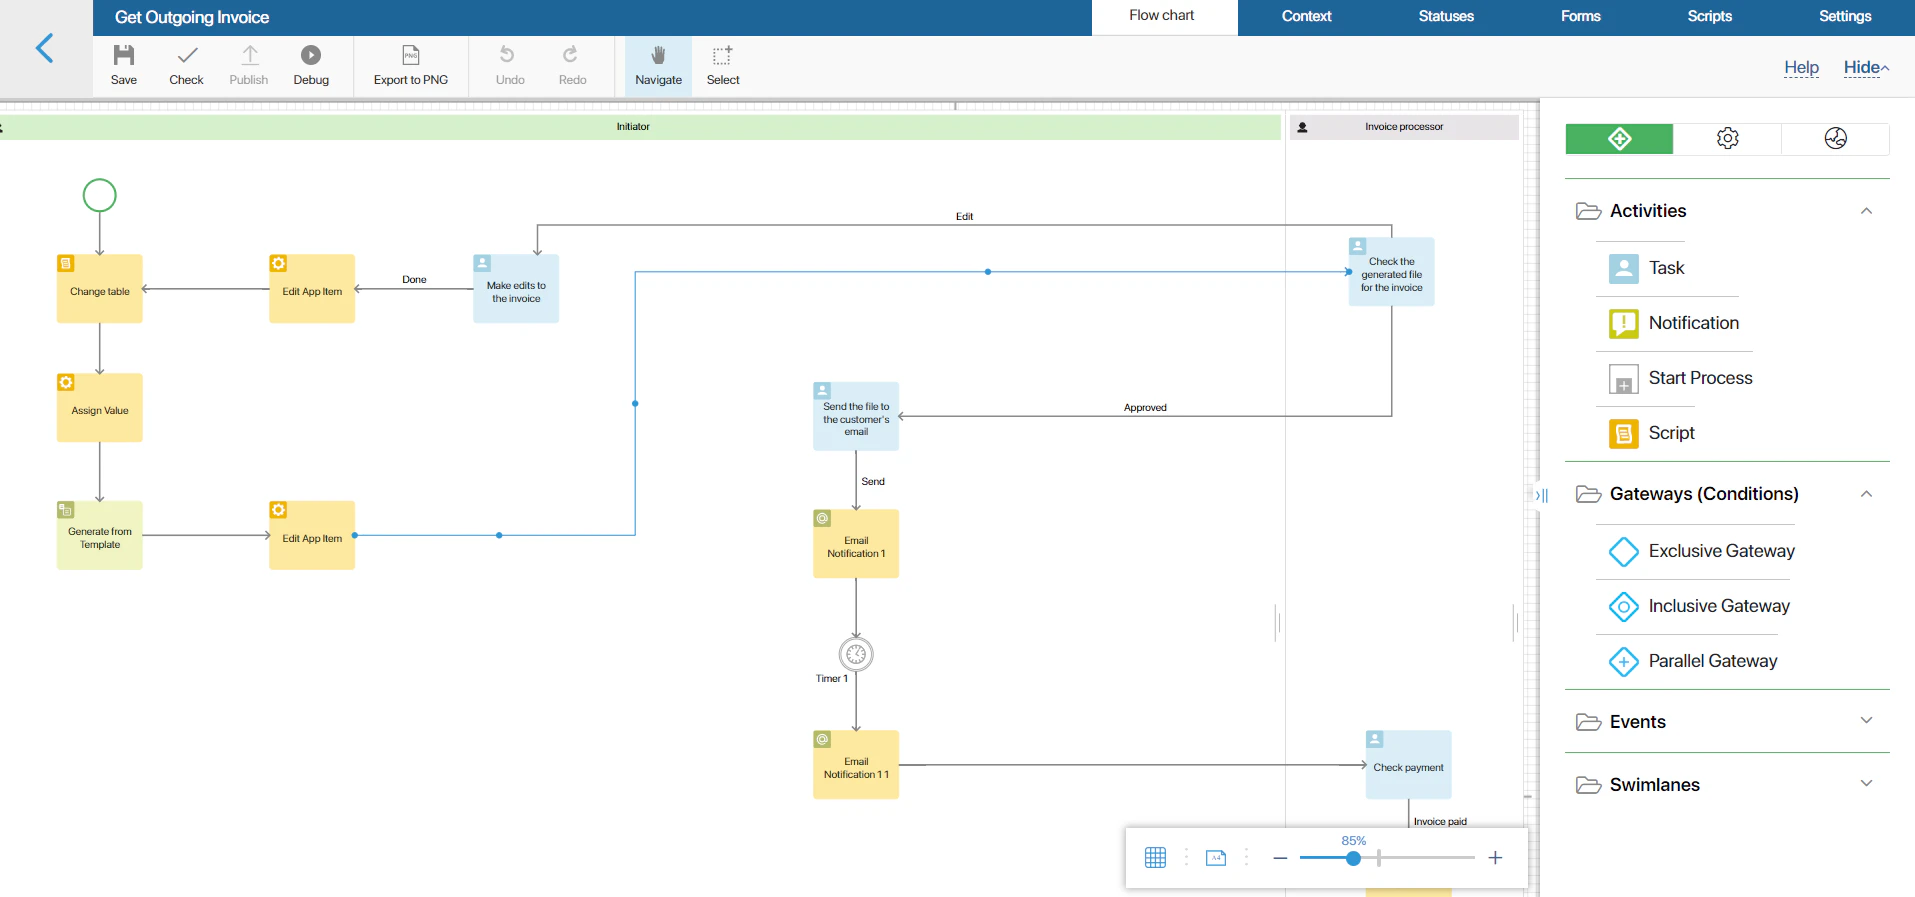Undo the last change
This screenshot has width=1915, height=897.
[x=510, y=66]
